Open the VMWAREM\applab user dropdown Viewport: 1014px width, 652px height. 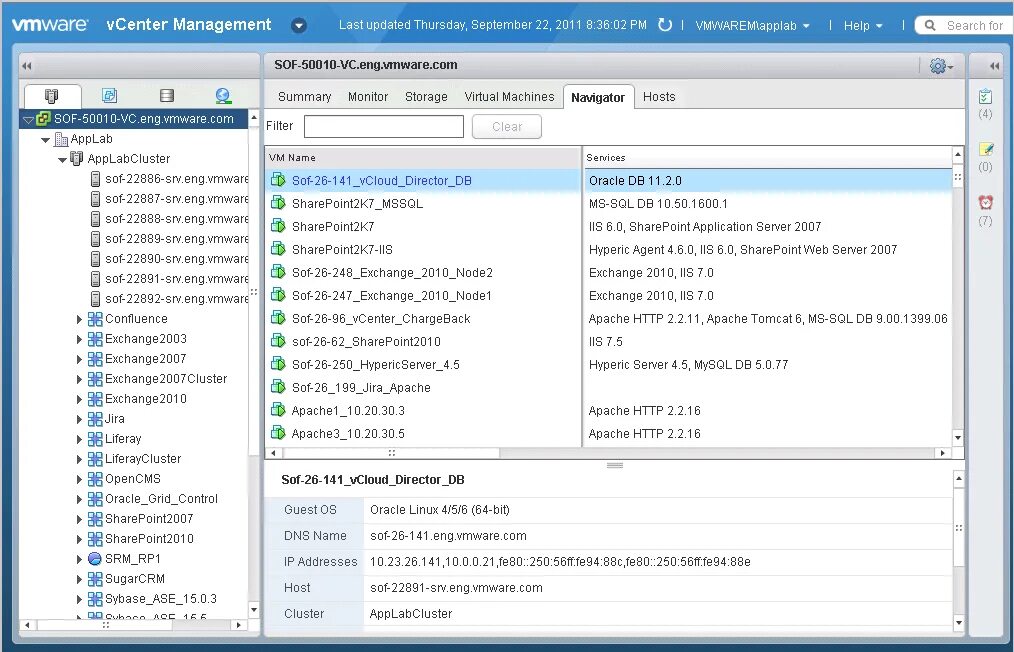pyautogui.click(x=751, y=25)
